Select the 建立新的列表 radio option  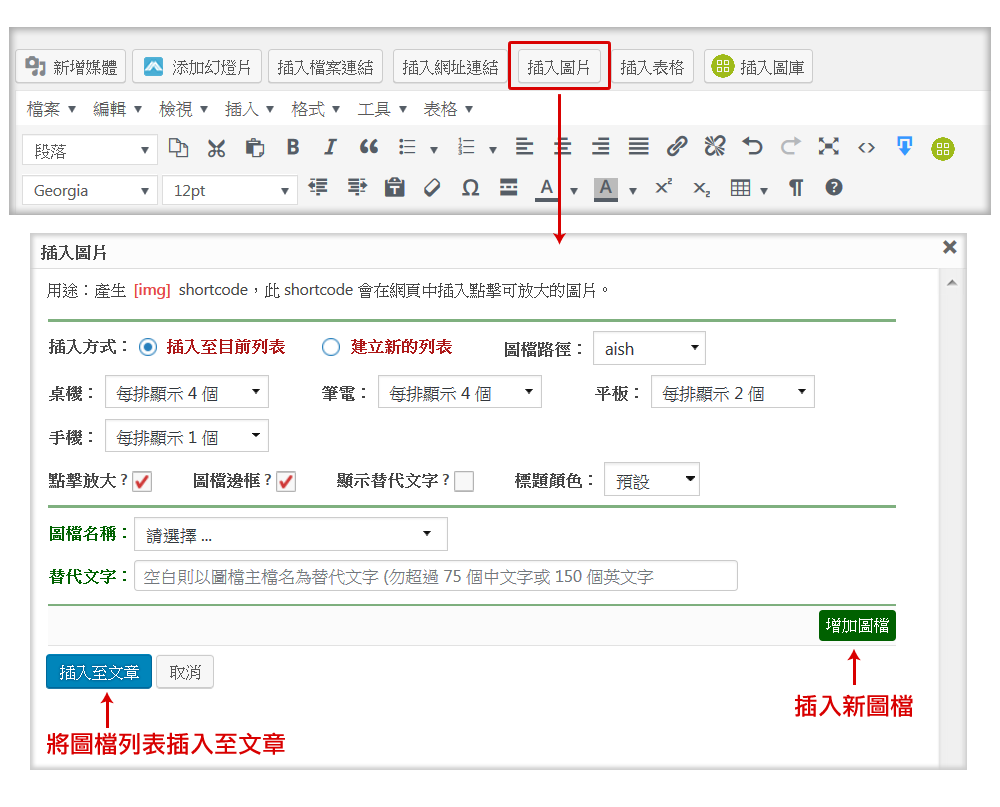(330, 347)
